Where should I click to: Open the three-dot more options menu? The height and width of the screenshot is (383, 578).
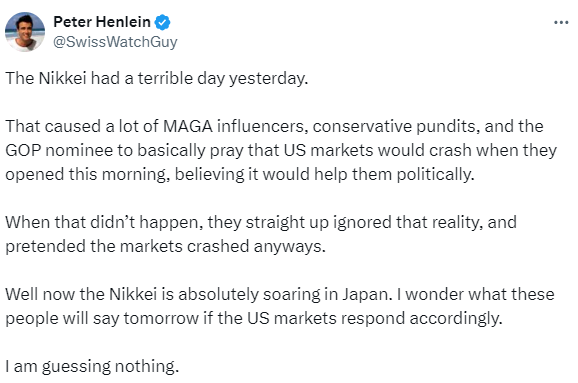(561, 22)
